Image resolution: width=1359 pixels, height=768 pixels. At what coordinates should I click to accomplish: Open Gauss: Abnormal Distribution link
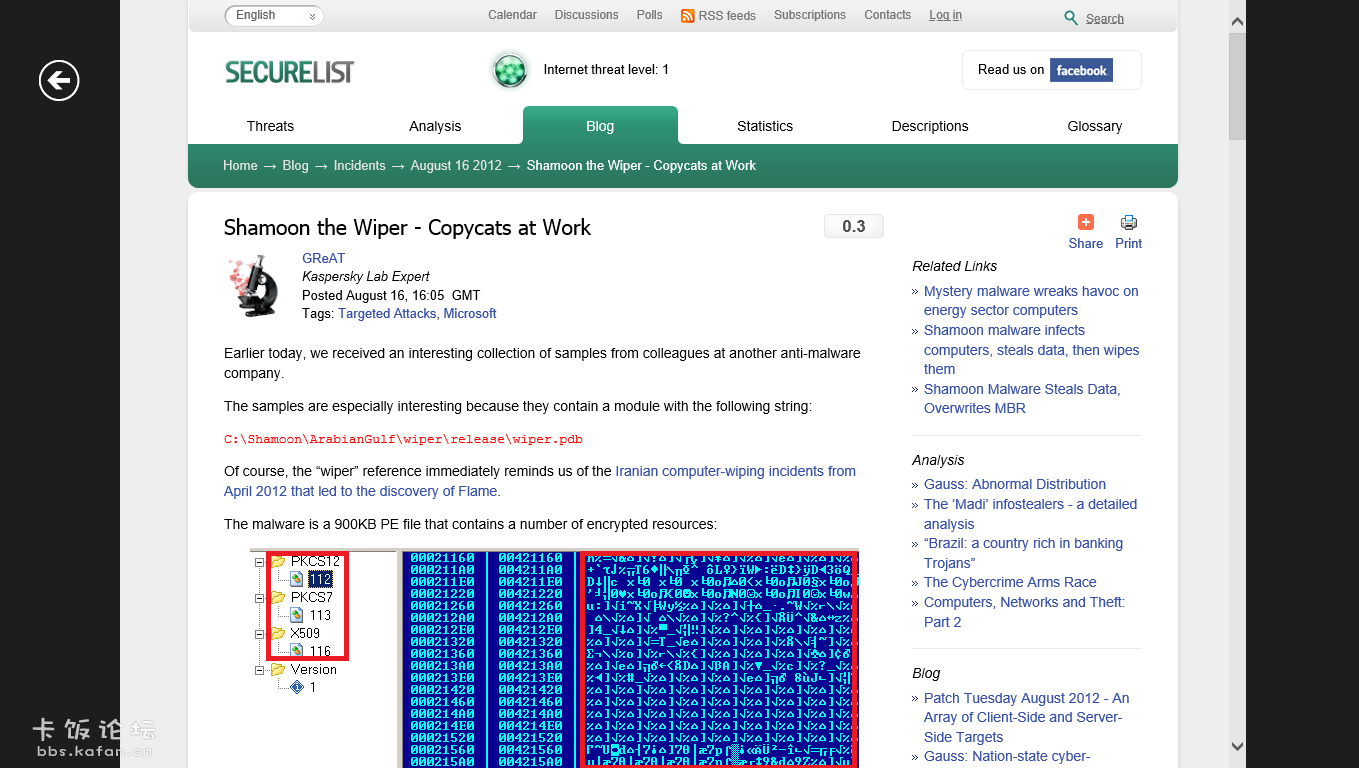click(x=1015, y=484)
